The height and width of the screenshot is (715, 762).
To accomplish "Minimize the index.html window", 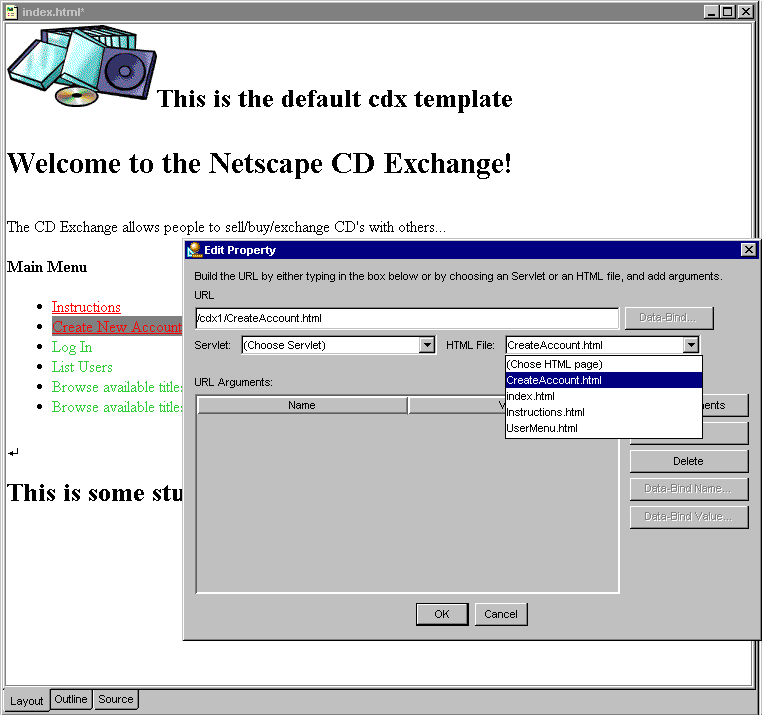I will (x=711, y=12).
